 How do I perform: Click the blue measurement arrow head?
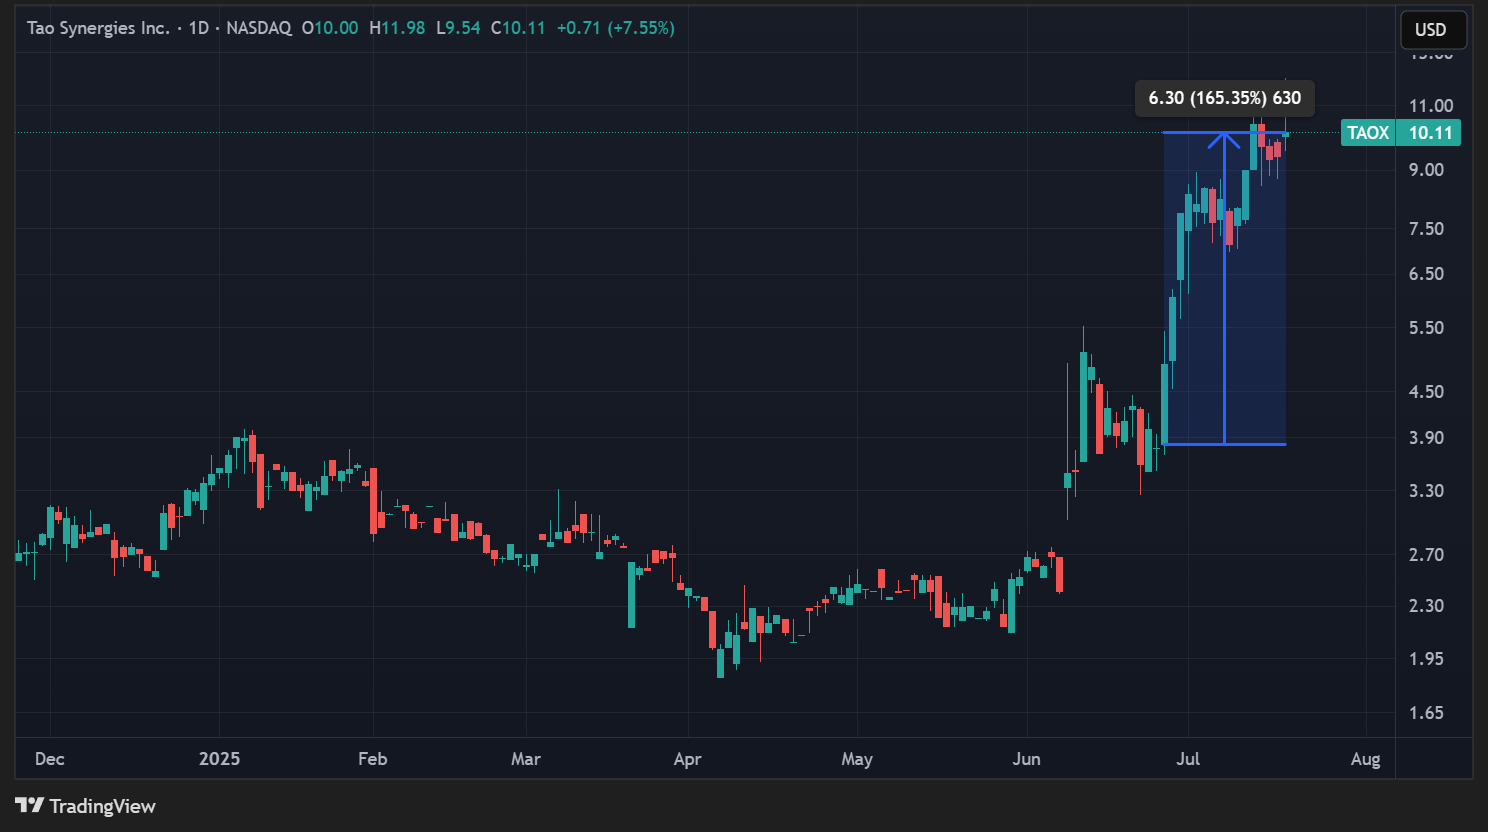click(1224, 137)
